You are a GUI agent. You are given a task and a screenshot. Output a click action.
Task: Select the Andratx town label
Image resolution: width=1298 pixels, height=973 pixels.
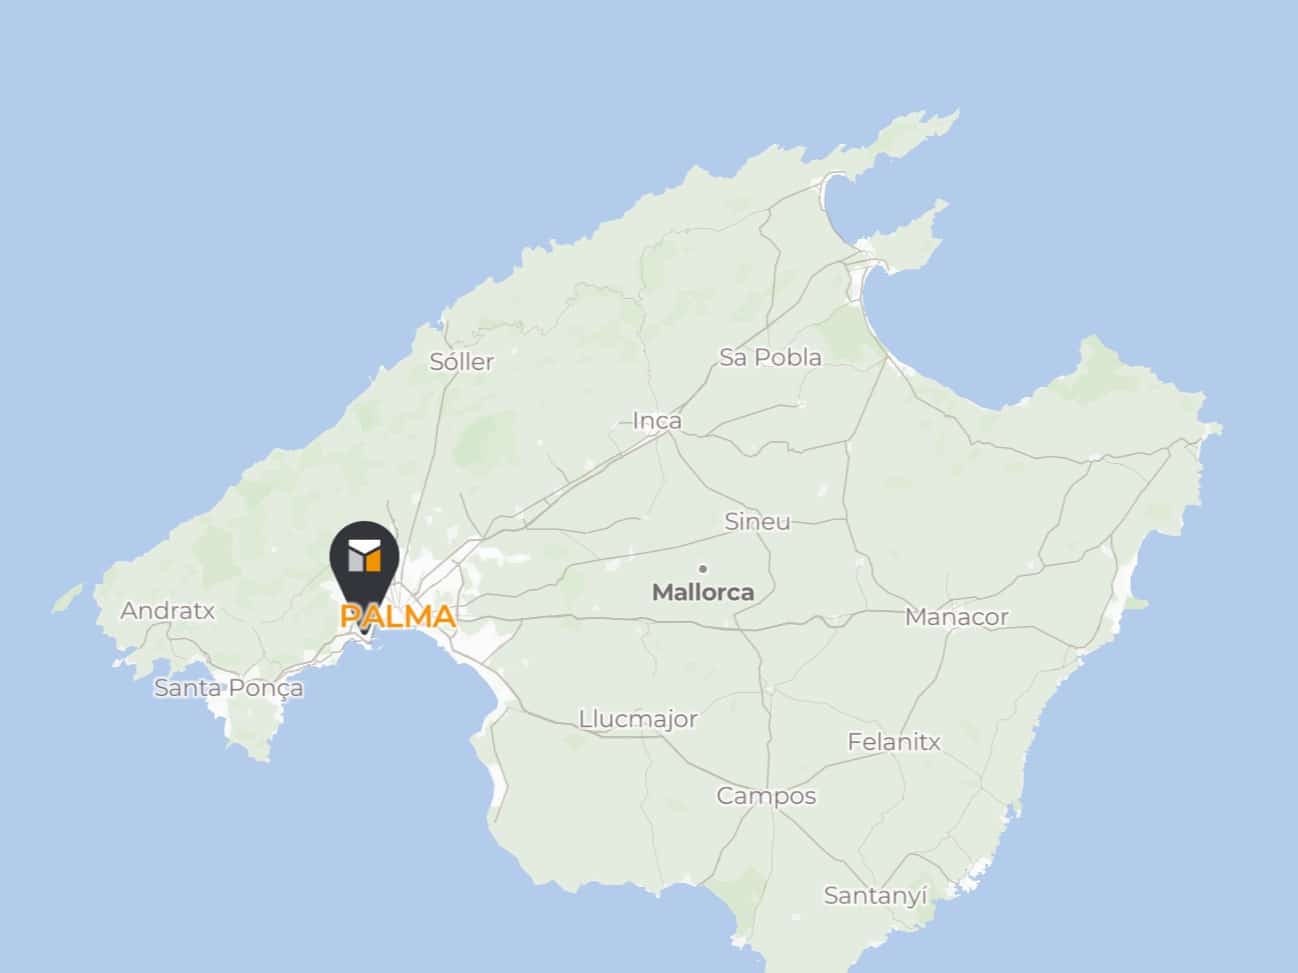168,610
